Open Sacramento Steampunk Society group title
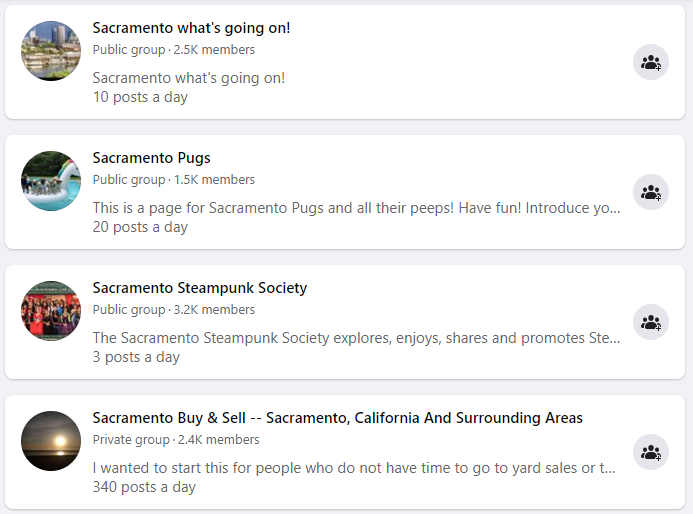Screen dimensions: 693x514 pos(199,288)
